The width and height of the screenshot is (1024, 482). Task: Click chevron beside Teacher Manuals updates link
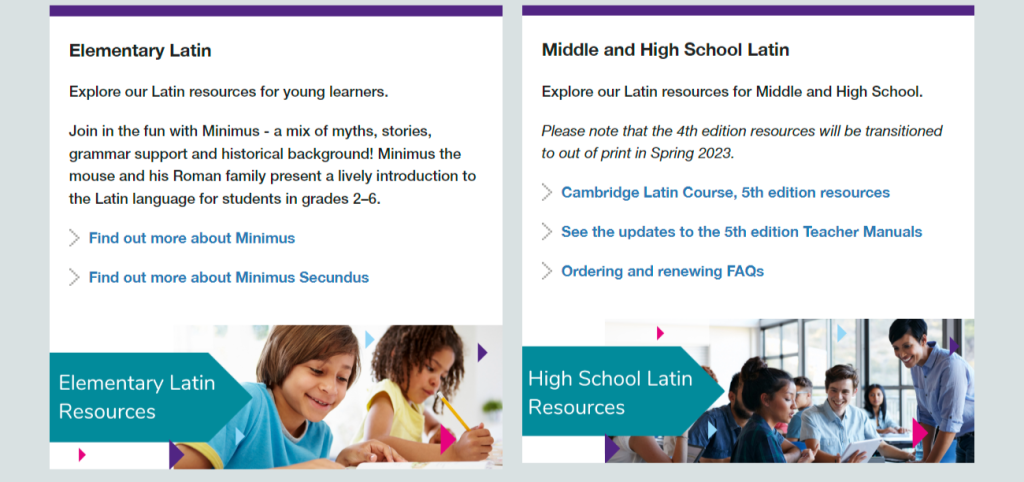point(547,231)
